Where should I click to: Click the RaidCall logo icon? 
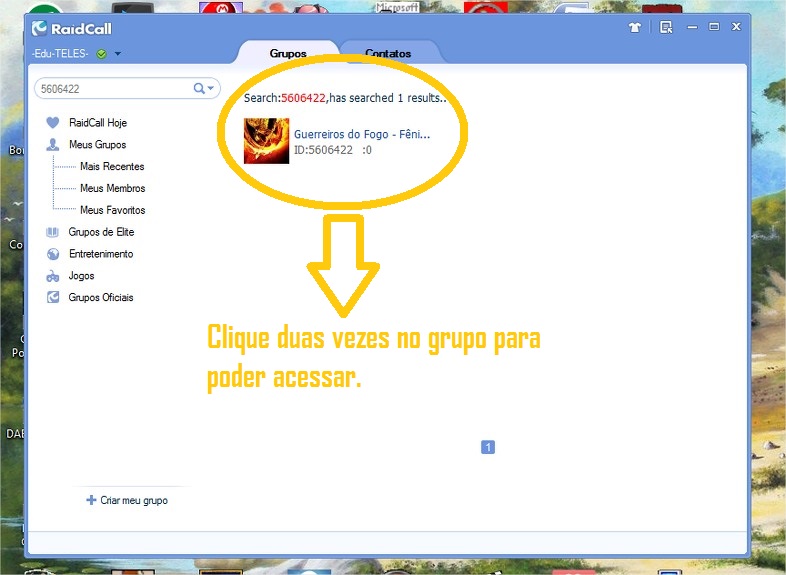39,29
